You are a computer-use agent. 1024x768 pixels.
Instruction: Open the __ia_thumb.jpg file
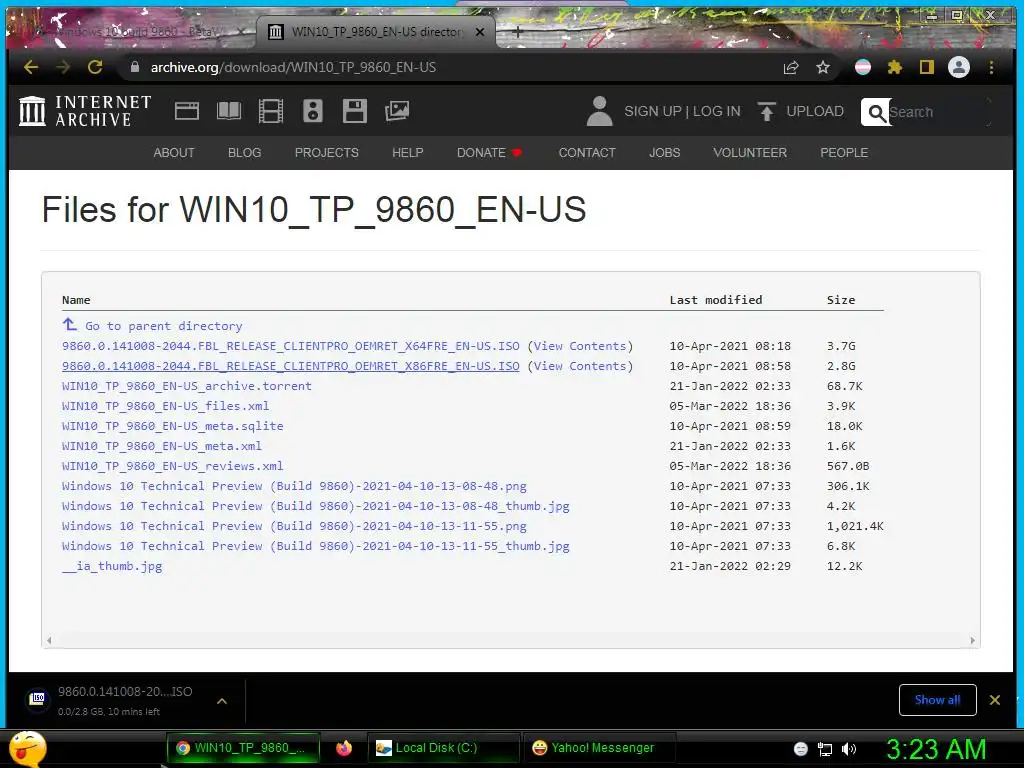pos(112,566)
